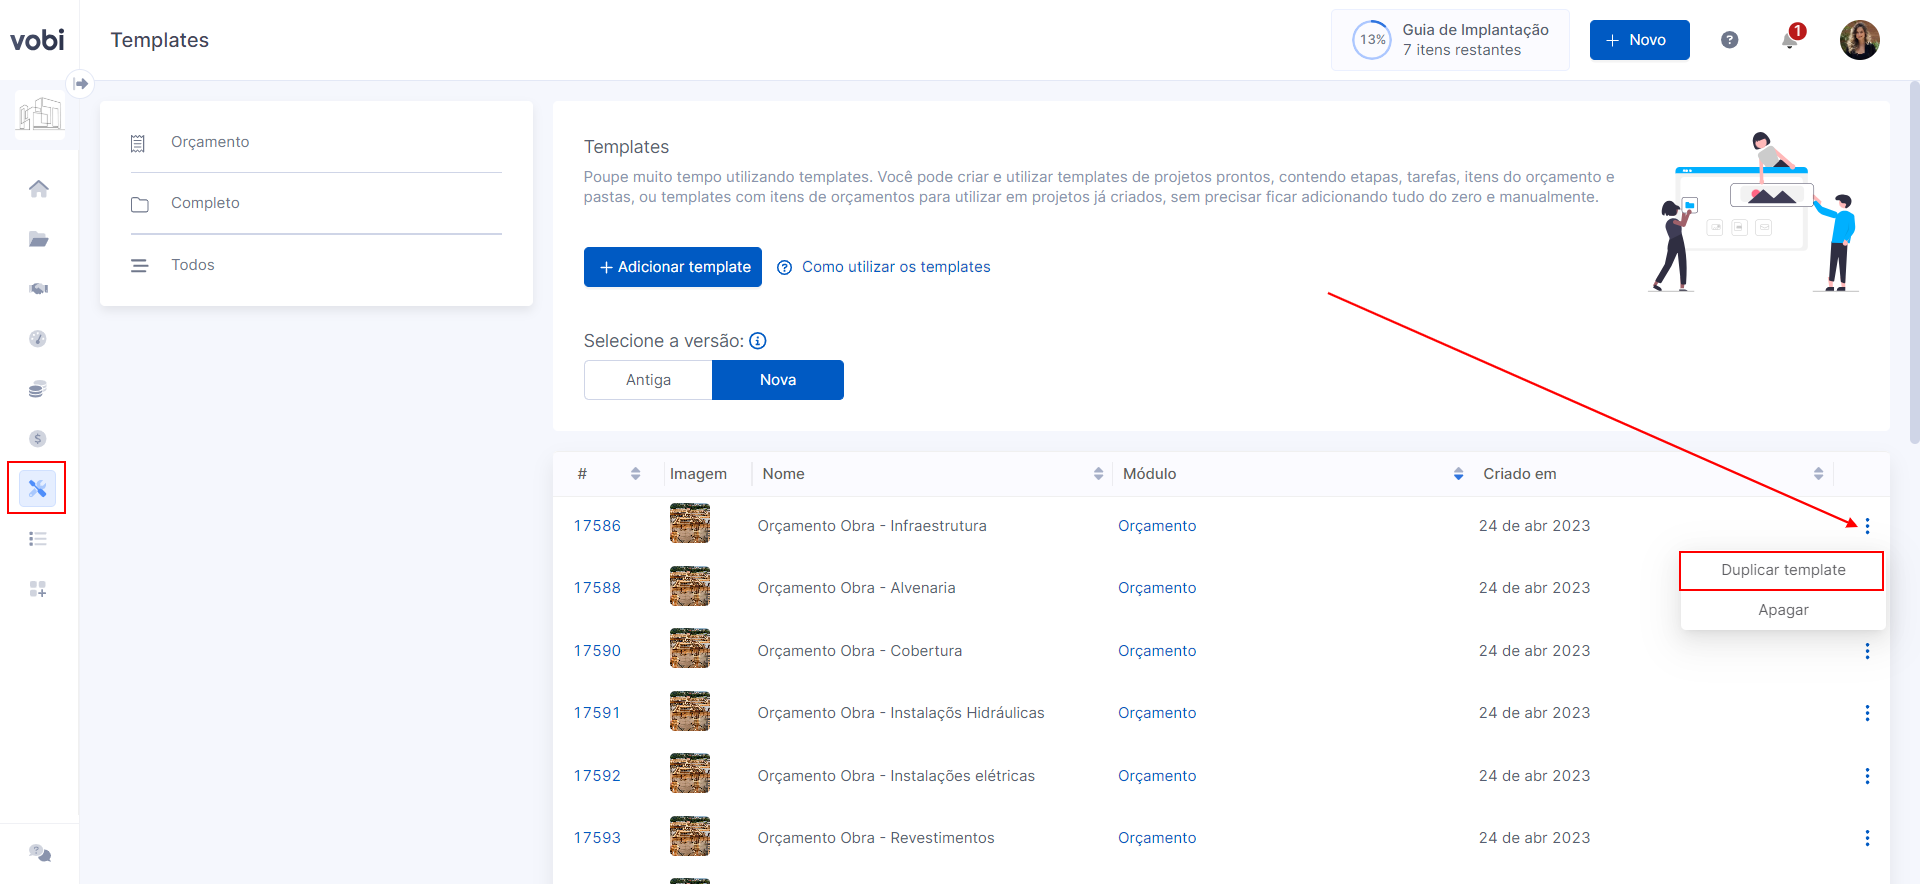
Task: Click Orçamento module link for Revestimentos
Action: (1157, 838)
